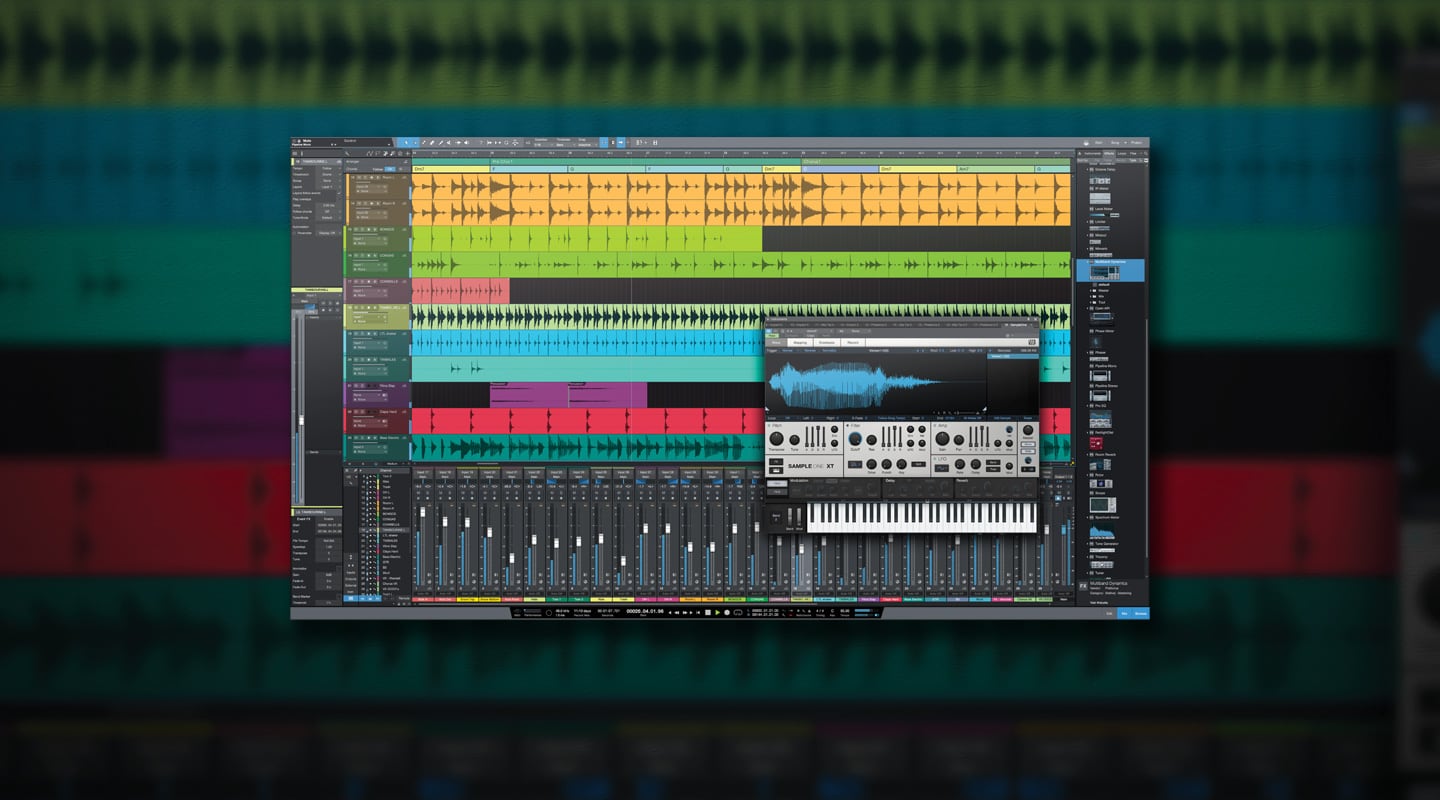Open the Quantize dropdown in toolbar
The width and height of the screenshot is (1440, 800).
point(543,145)
